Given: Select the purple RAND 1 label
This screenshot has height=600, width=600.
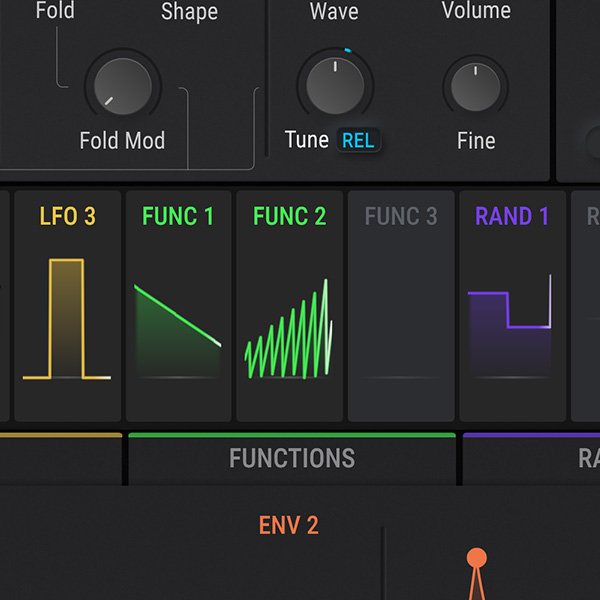Looking at the screenshot, I should point(512,216).
